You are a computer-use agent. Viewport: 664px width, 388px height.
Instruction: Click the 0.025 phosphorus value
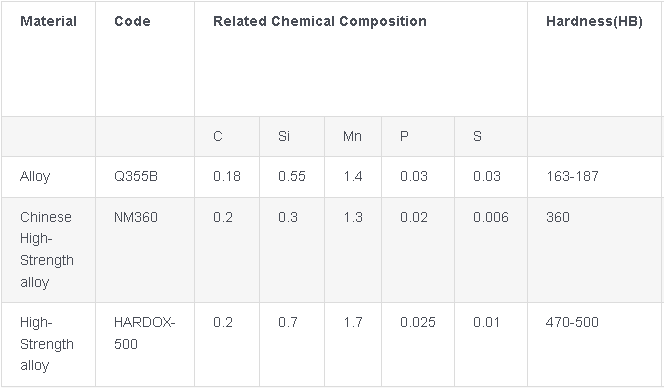pyautogui.click(x=418, y=322)
